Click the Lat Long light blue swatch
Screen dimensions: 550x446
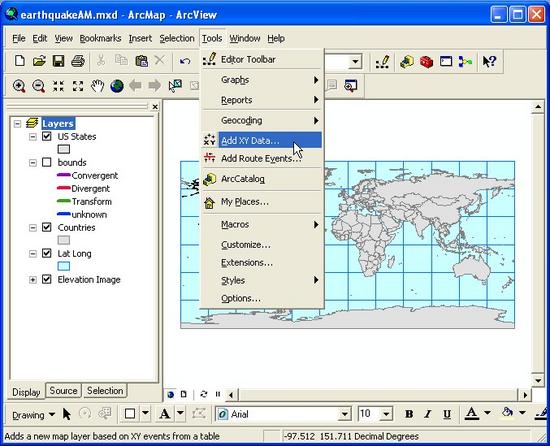[x=63, y=266]
